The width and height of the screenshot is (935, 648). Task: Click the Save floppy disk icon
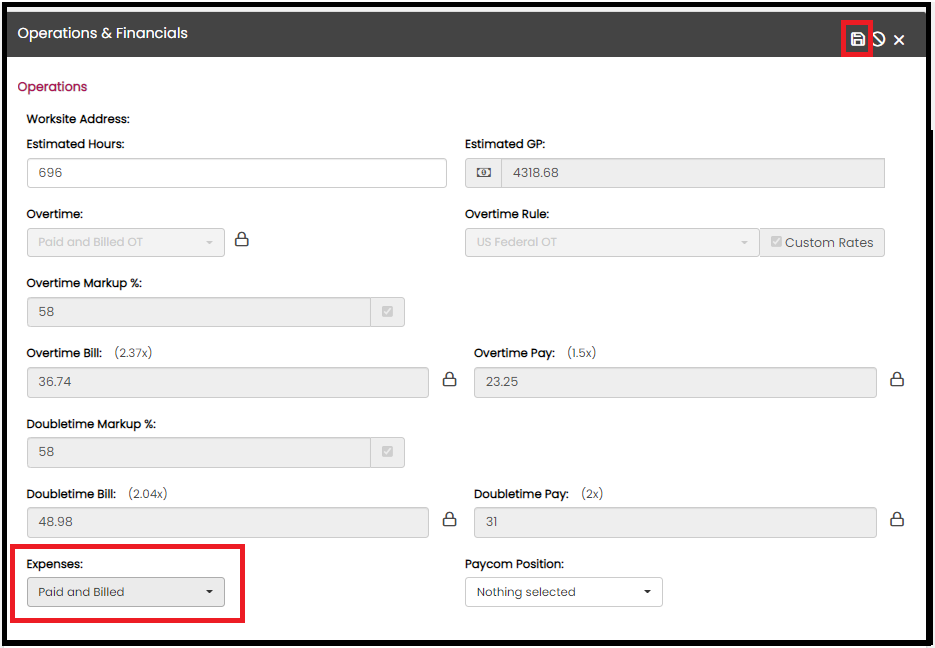coord(857,39)
